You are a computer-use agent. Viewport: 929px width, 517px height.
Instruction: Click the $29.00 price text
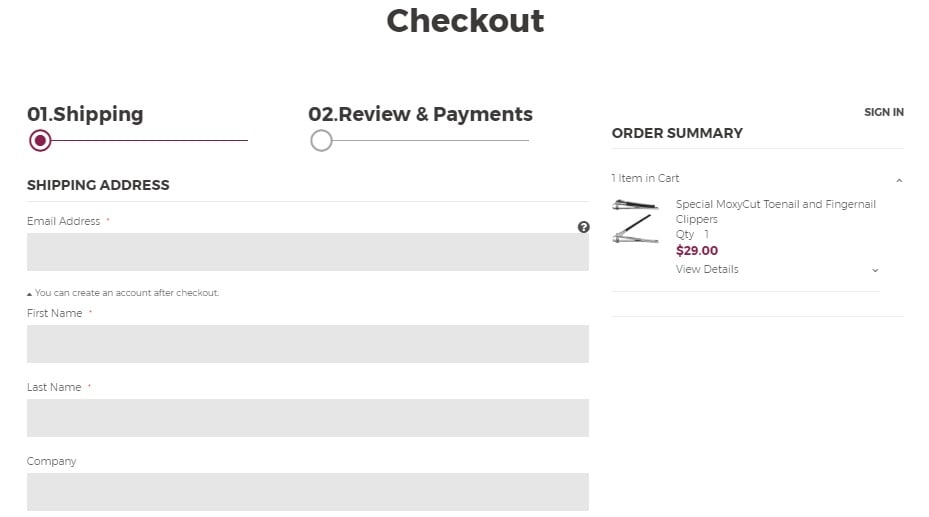pos(697,251)
